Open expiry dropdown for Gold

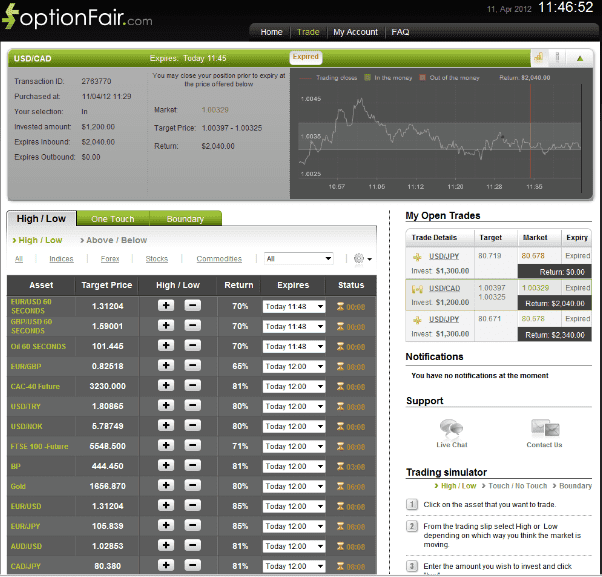pos(294,486)
